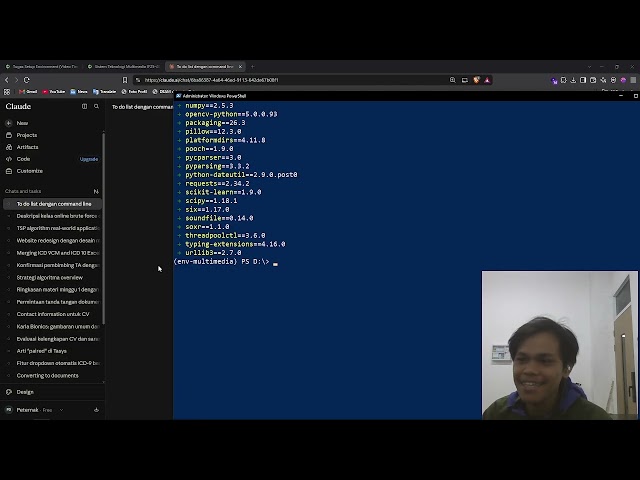
Task: Bookmark this page icon
Action: tap(125, 80)
